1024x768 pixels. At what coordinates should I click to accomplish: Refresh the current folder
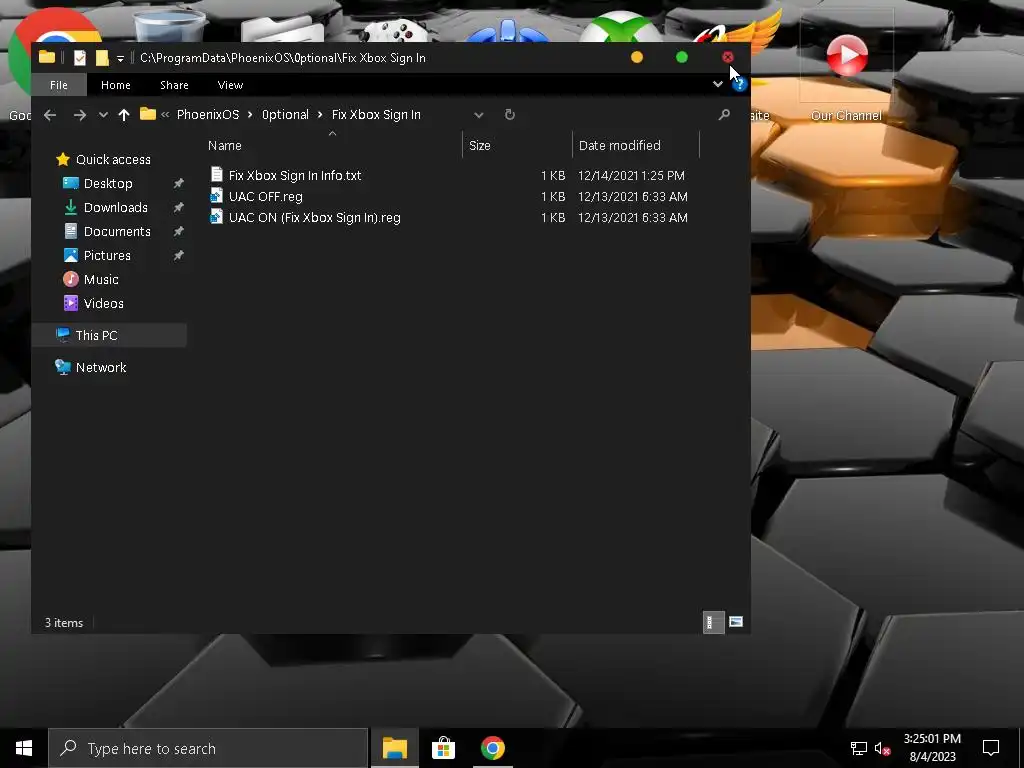pos(510,115)
